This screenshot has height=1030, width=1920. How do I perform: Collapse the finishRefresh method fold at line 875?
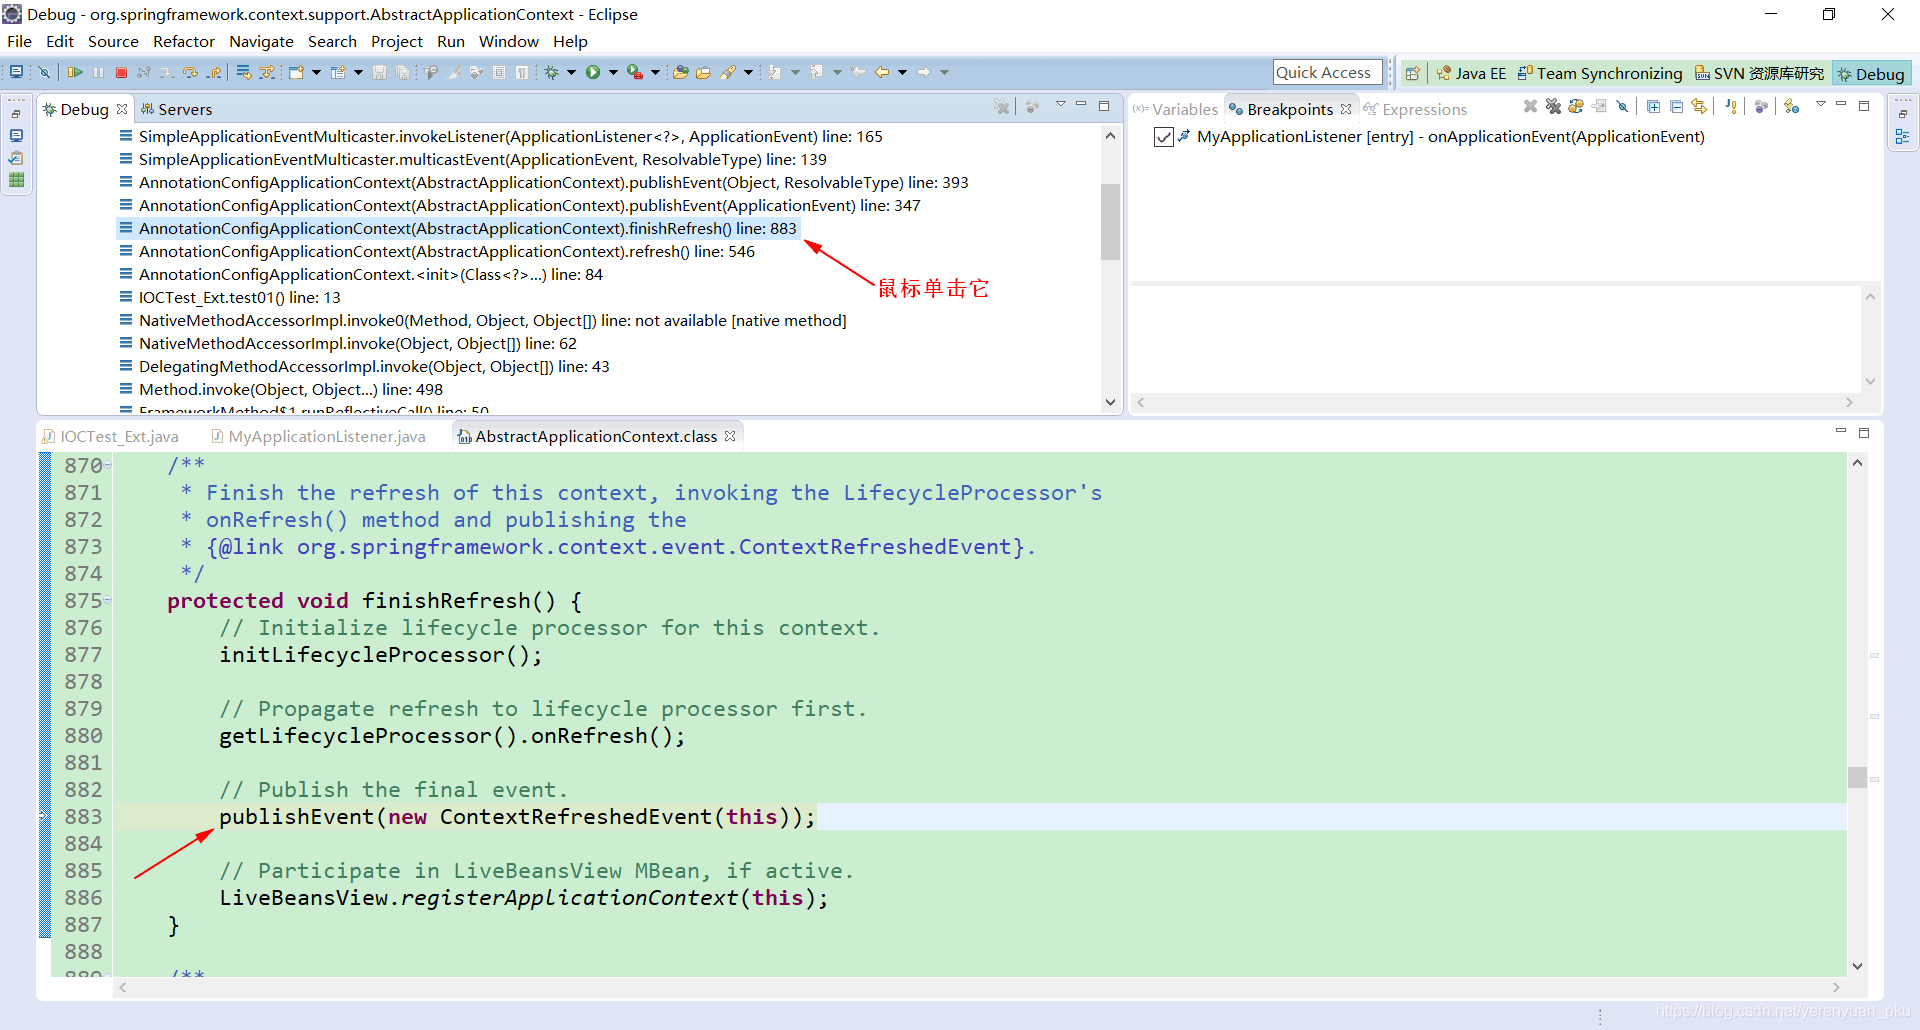[108, 600]
